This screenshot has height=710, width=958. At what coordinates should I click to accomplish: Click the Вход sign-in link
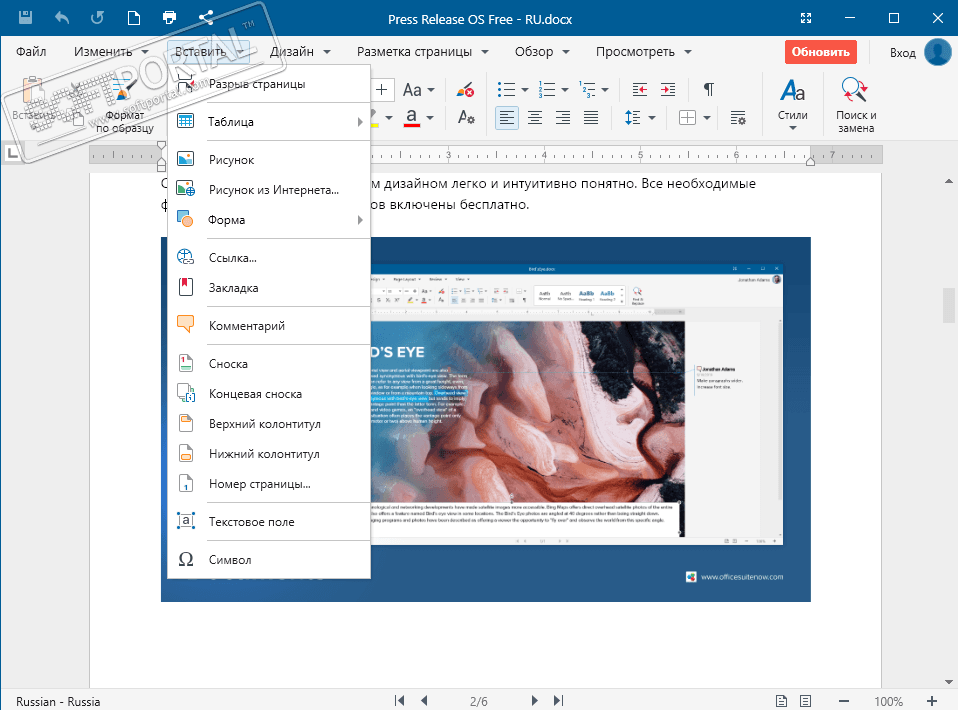click(x=902, y=53)
